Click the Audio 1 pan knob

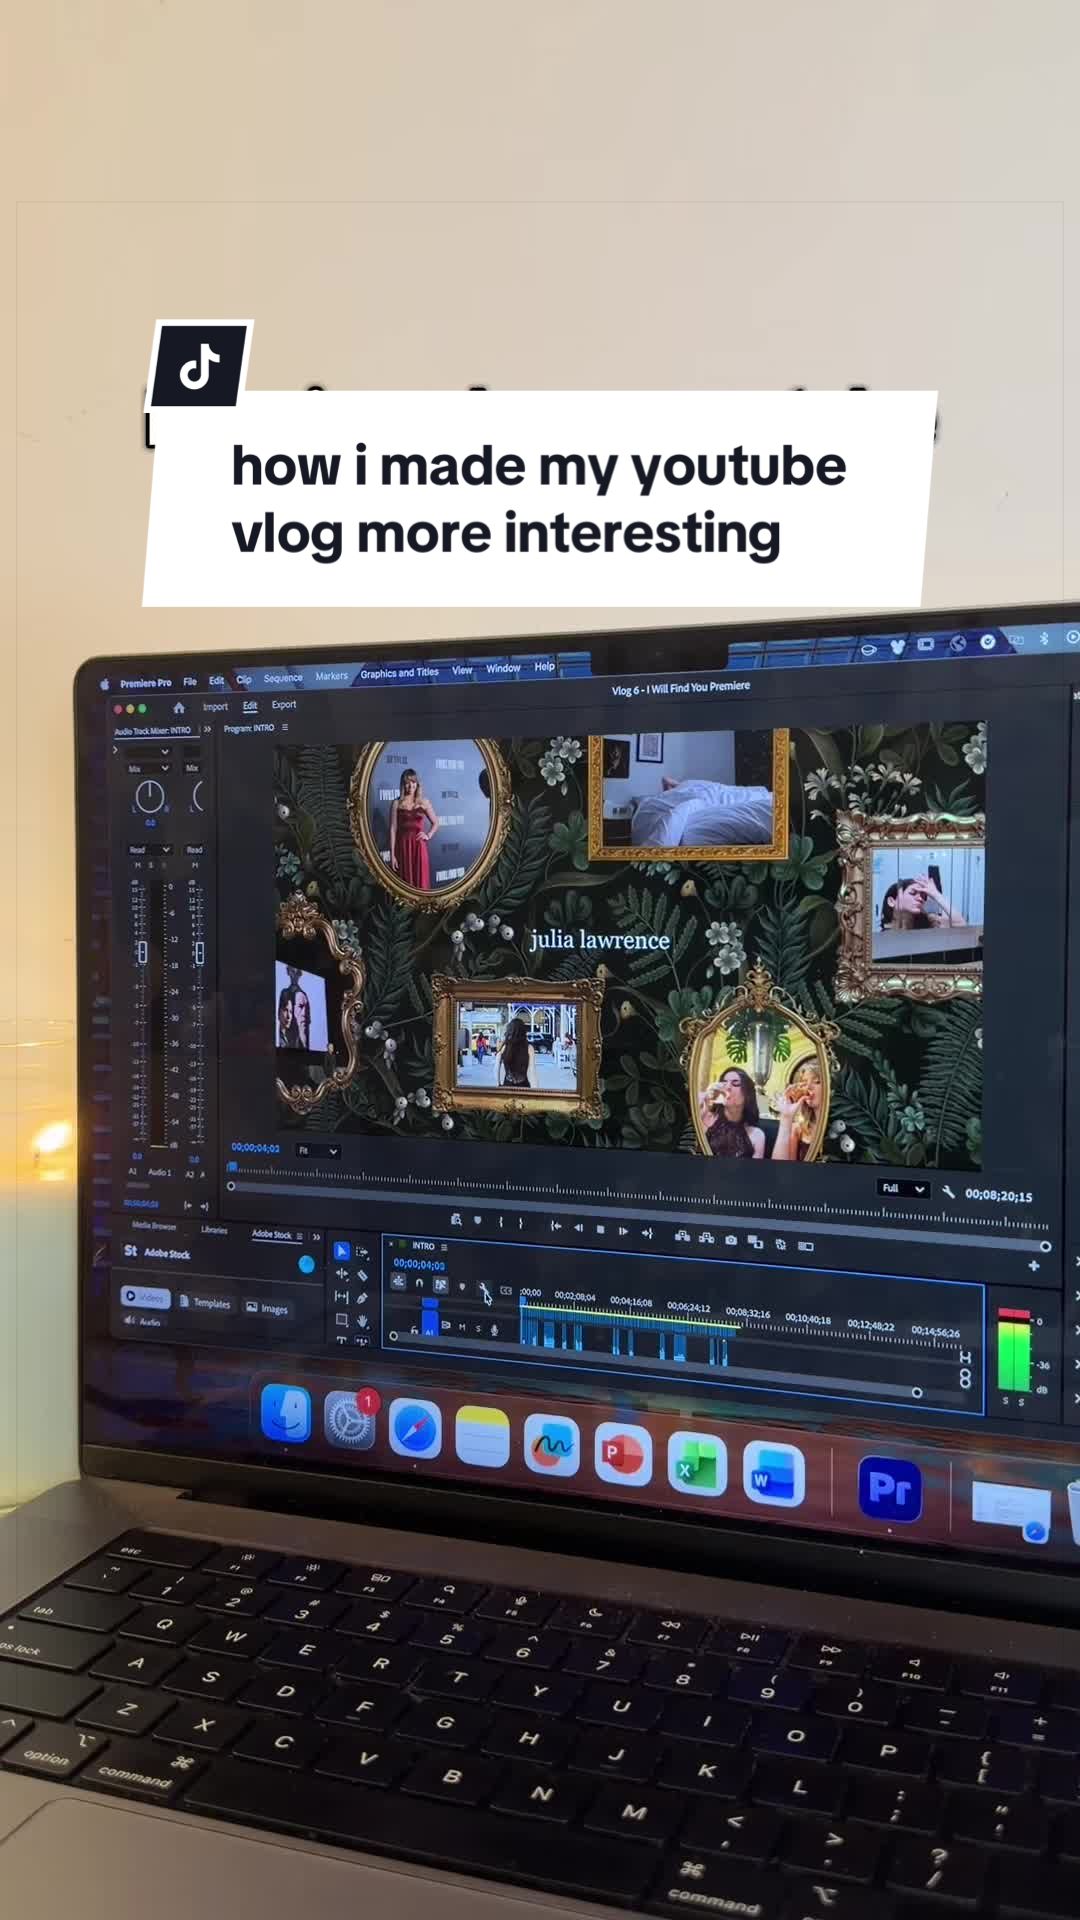click(x=150, y=796)
